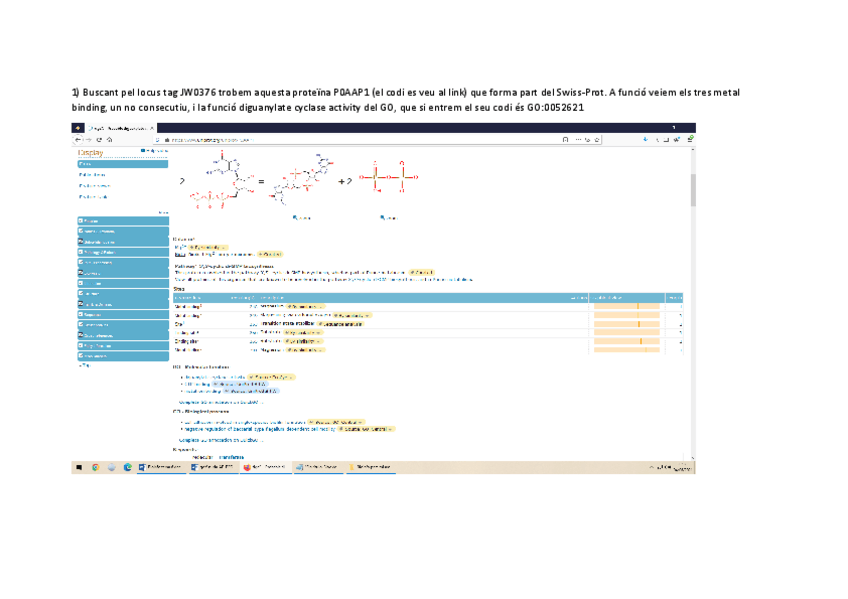
Task: Switch to Feature viewer in Display menu
Action: coord(94,185)
